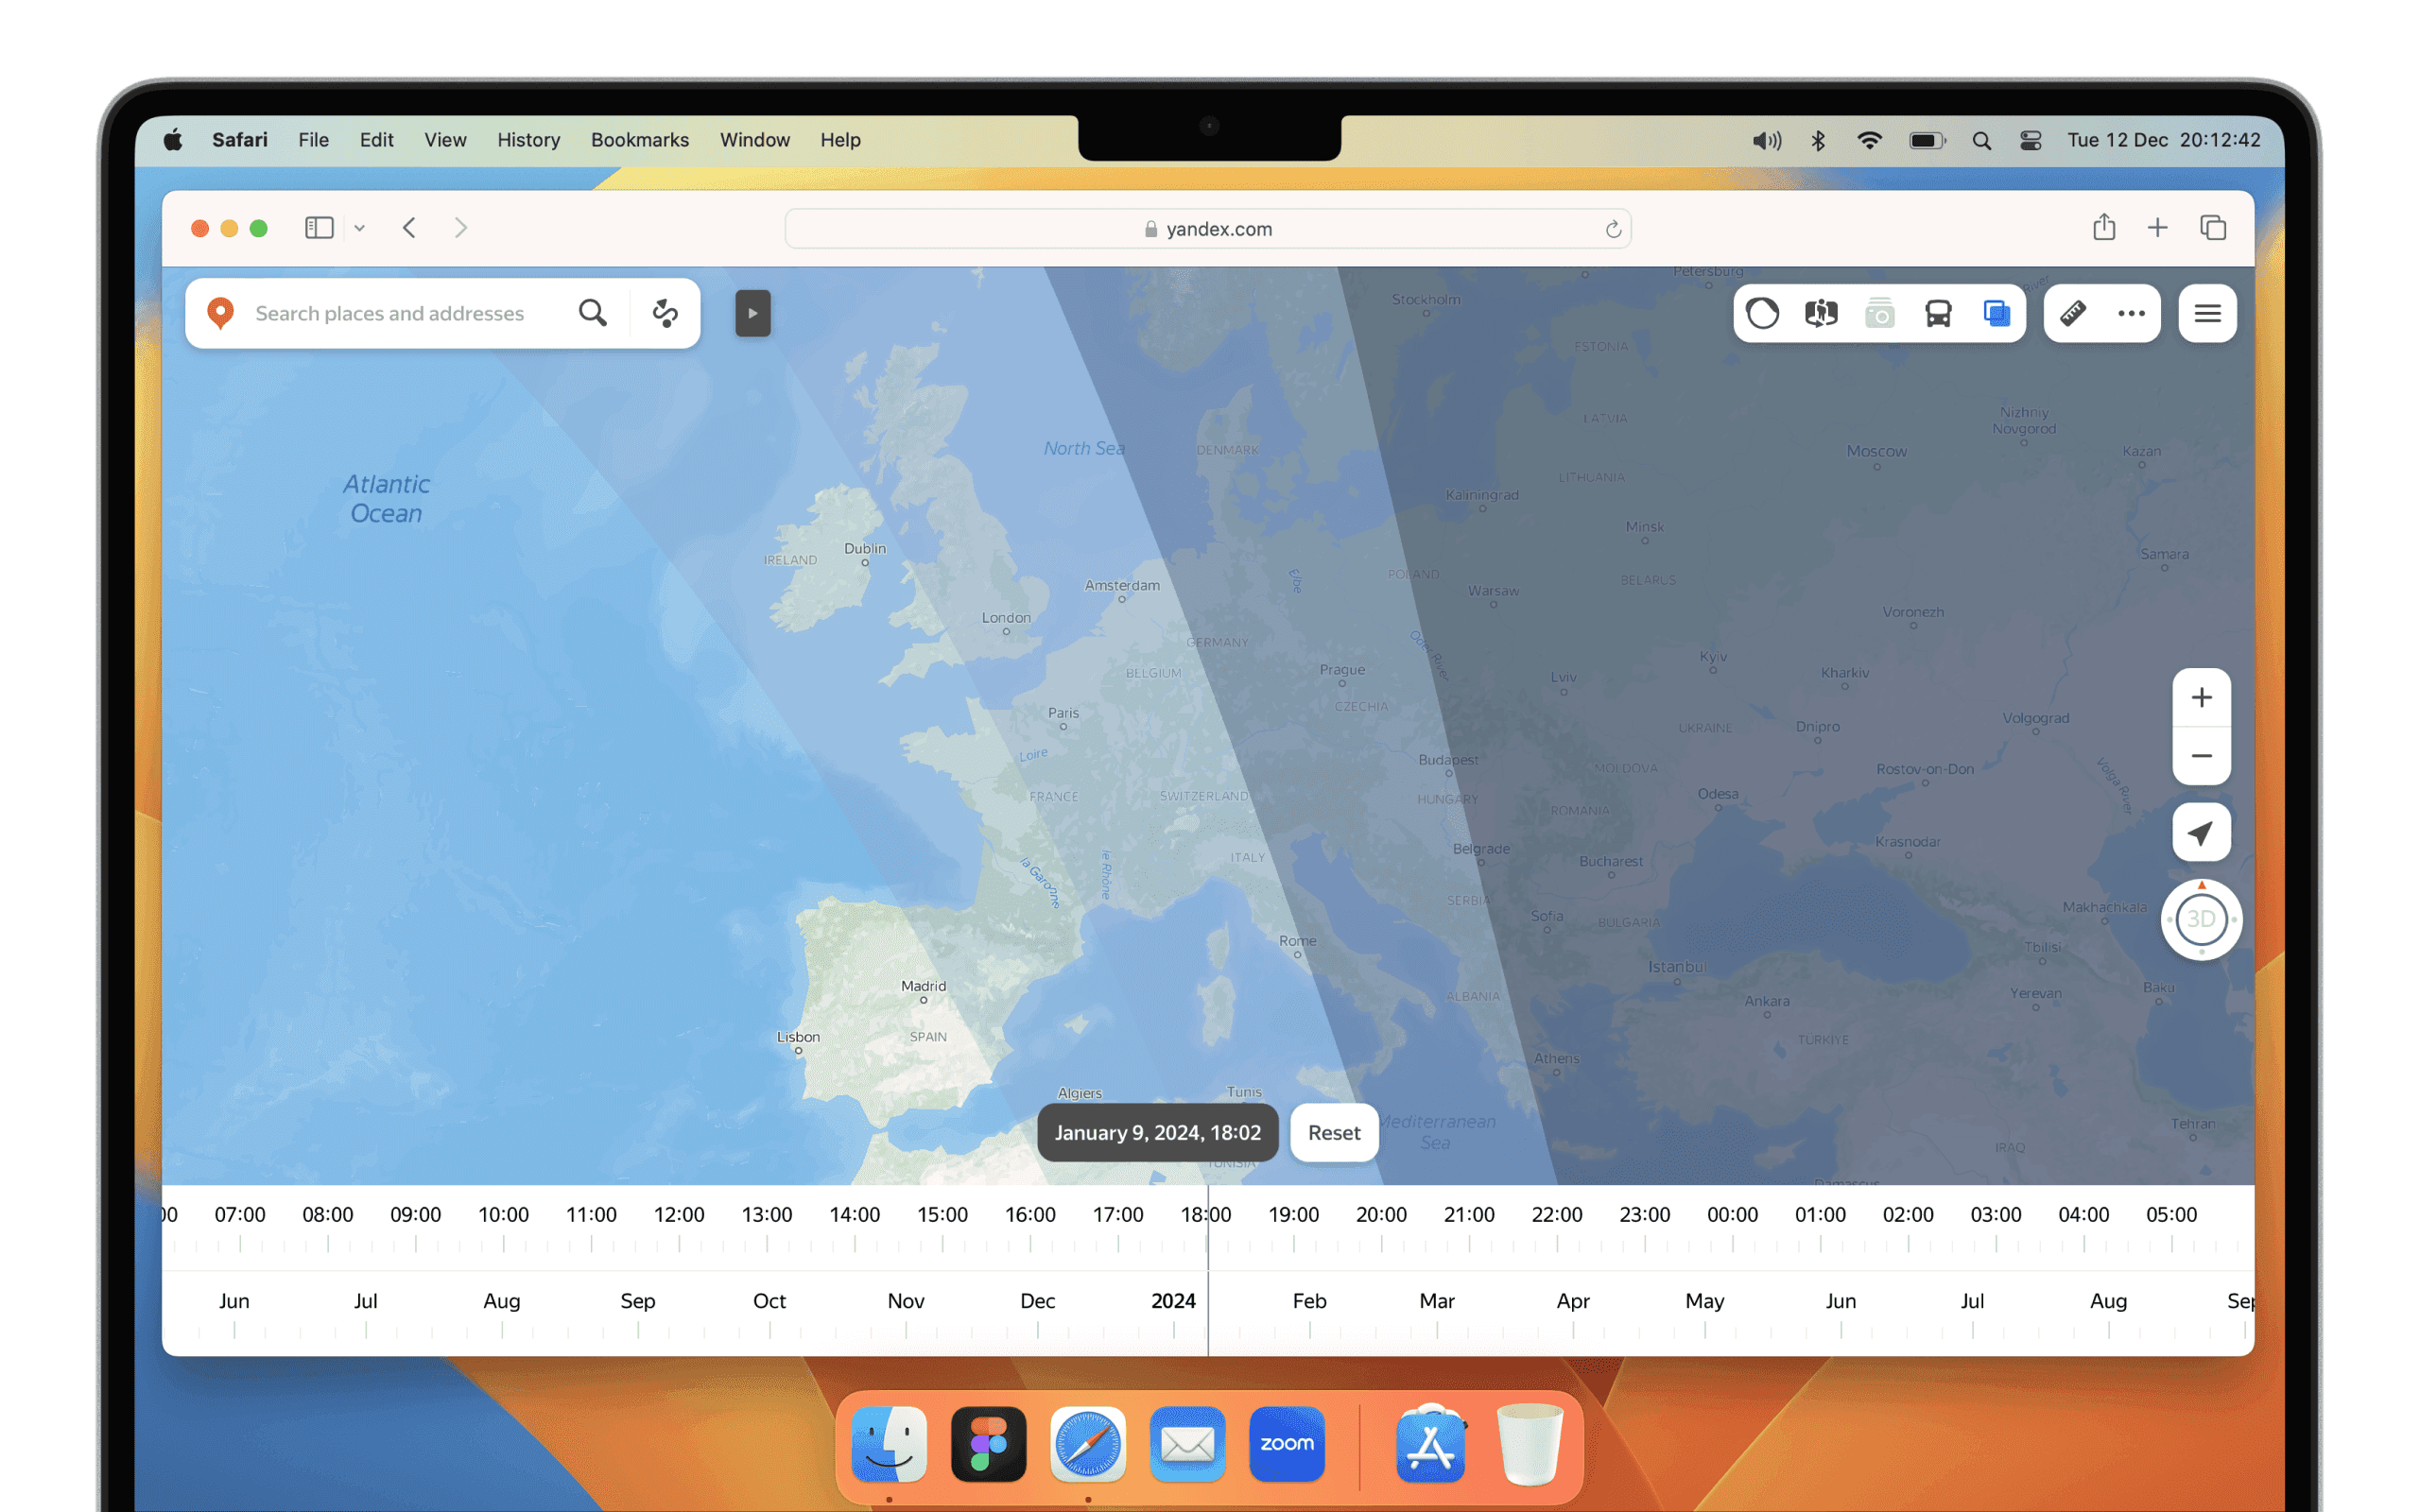Open the Bookmarks menu
This screenshot has height=1512, width=2420.
pyautogui.click(x=639, y=140)
